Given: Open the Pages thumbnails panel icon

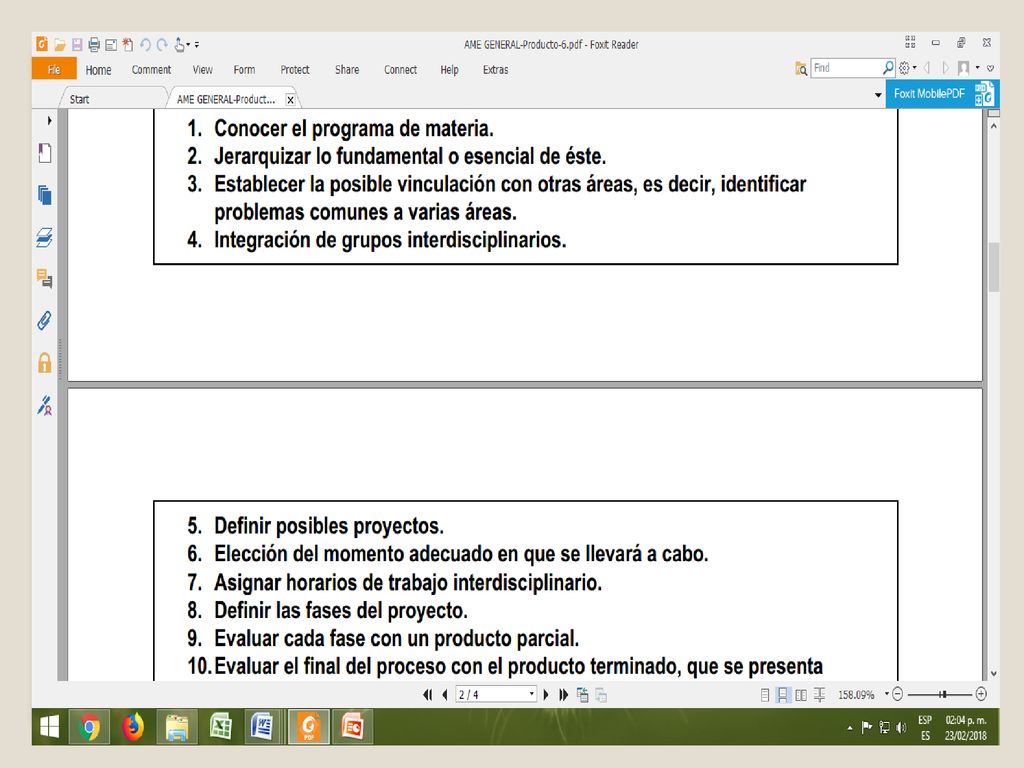Looking at the screenshot, I should tap(44, 195).
